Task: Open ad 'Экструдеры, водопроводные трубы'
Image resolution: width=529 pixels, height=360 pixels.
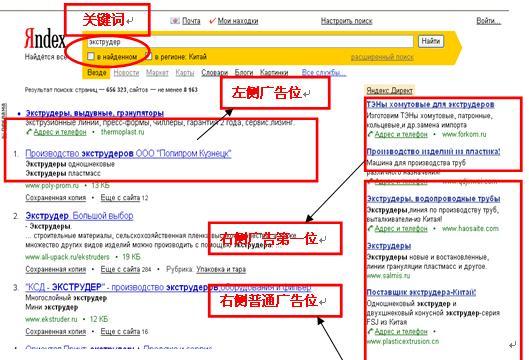Action: tap(434, 199)
